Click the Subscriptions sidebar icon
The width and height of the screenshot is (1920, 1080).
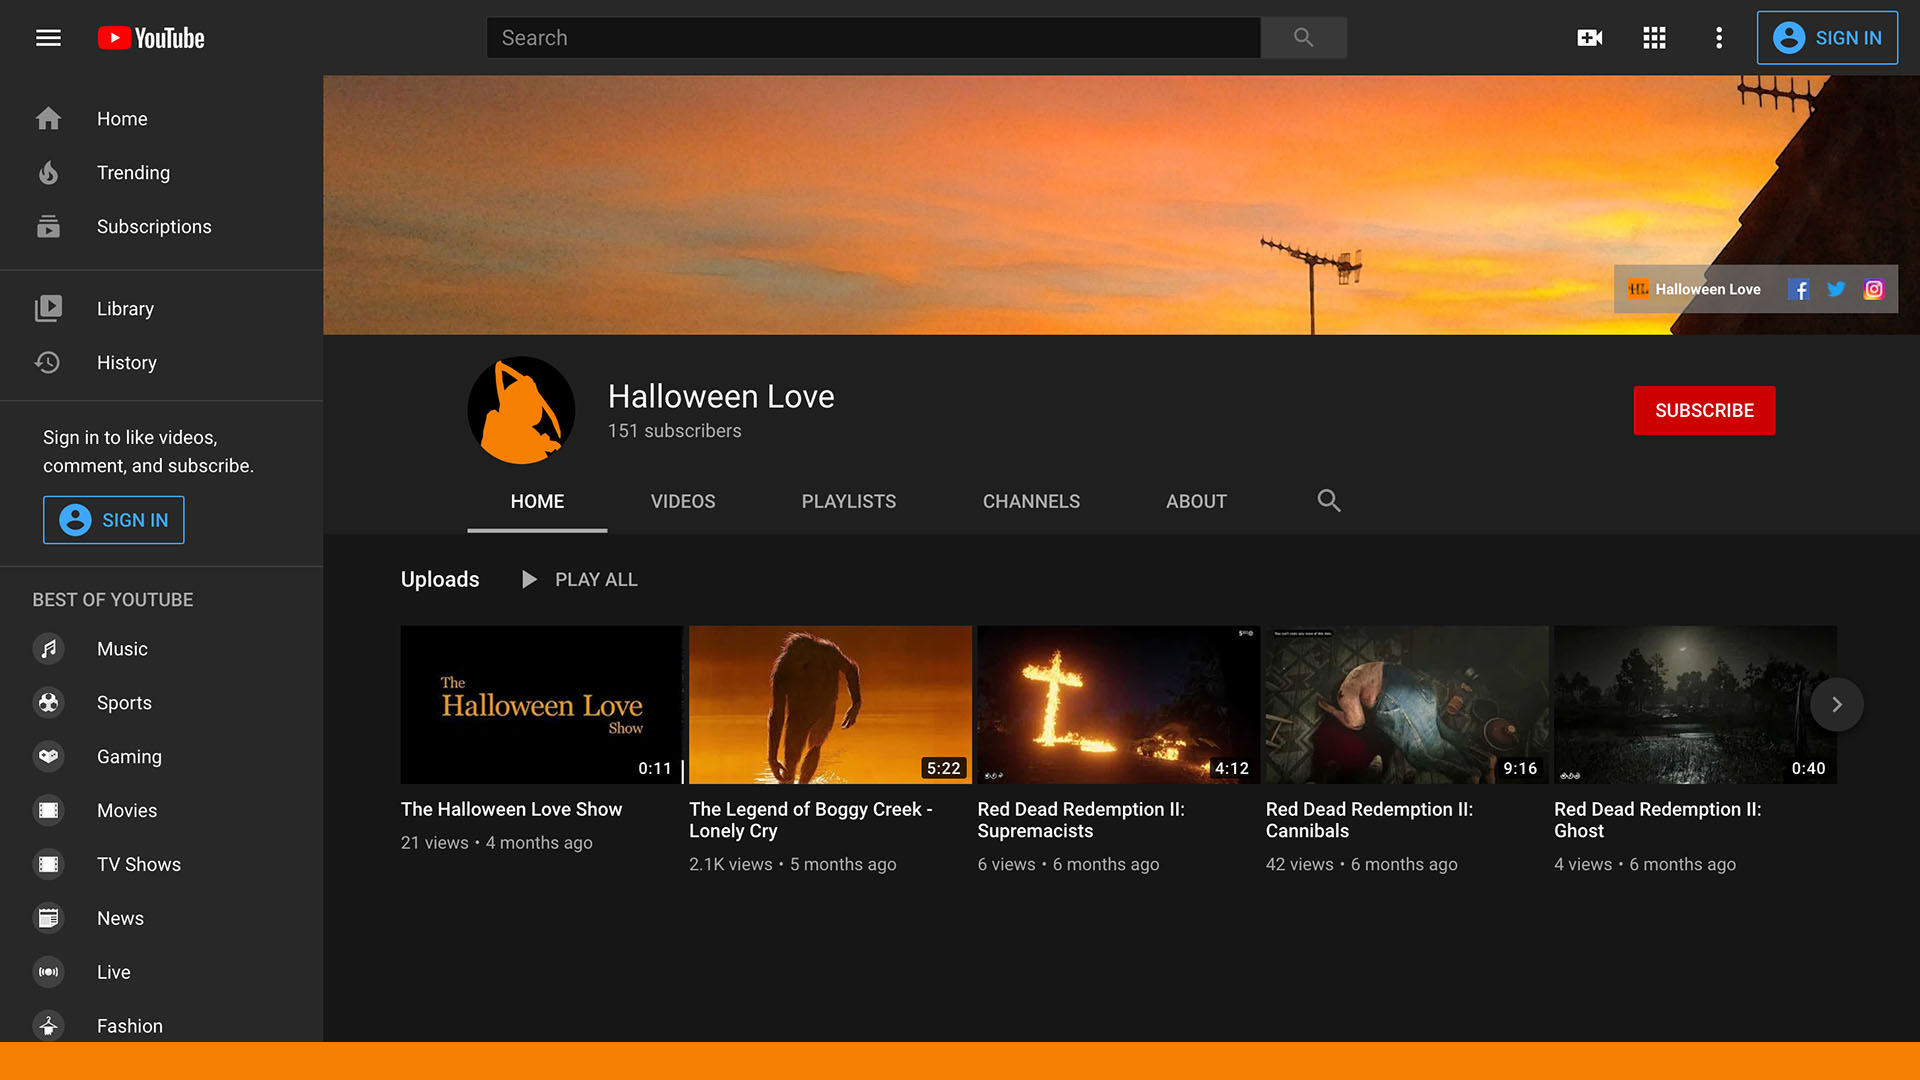48,227
